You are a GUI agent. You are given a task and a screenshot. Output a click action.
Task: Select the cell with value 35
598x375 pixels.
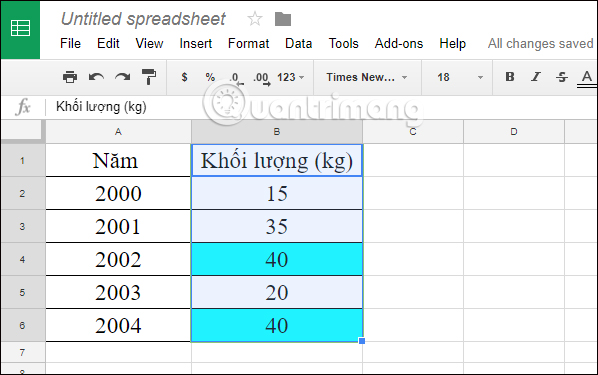(277, 226)
